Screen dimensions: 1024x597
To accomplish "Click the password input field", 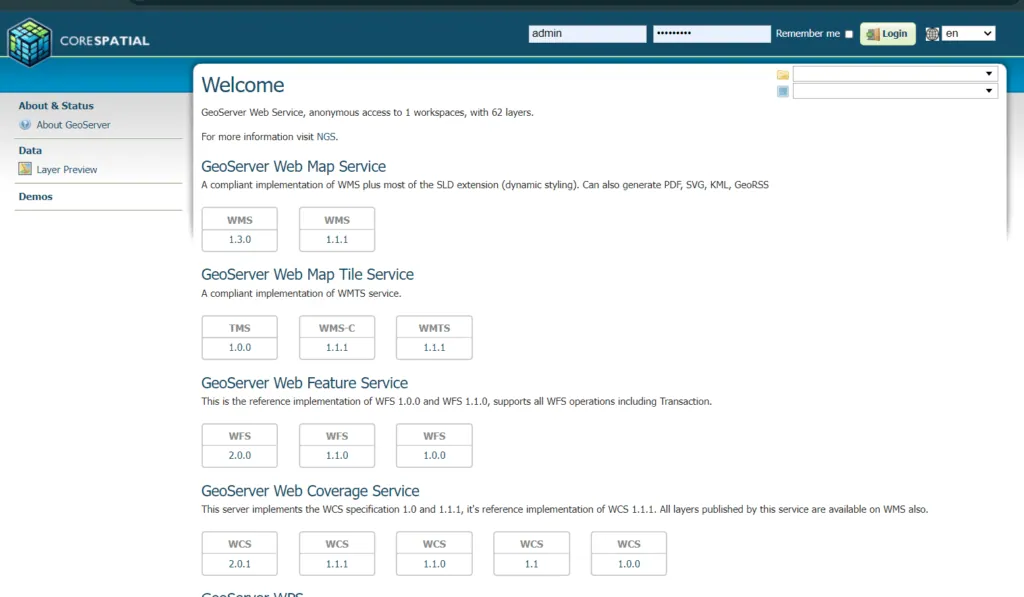I will click(x=712, y=33).
